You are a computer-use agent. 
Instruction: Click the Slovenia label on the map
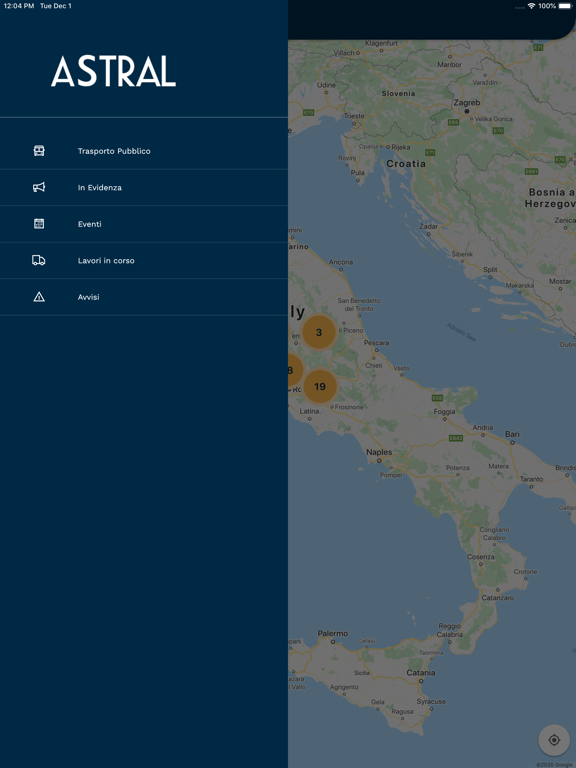tap(398, 94)
